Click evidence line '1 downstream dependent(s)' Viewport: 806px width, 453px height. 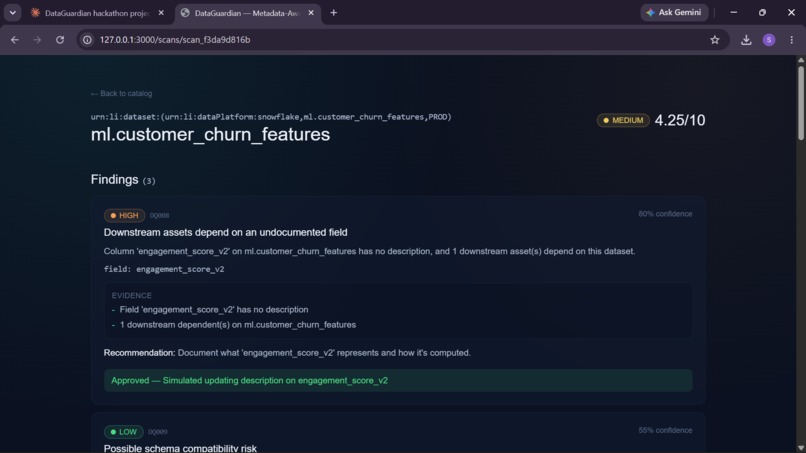(x=237, y=325)
